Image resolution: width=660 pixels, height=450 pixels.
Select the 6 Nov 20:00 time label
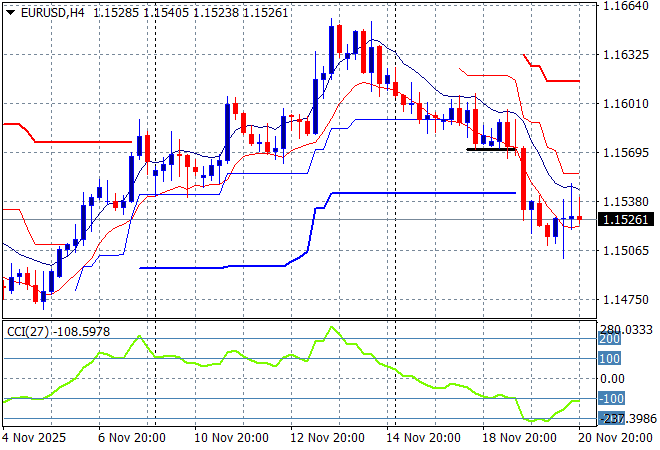pyautogui.click(x=132, y=438)
